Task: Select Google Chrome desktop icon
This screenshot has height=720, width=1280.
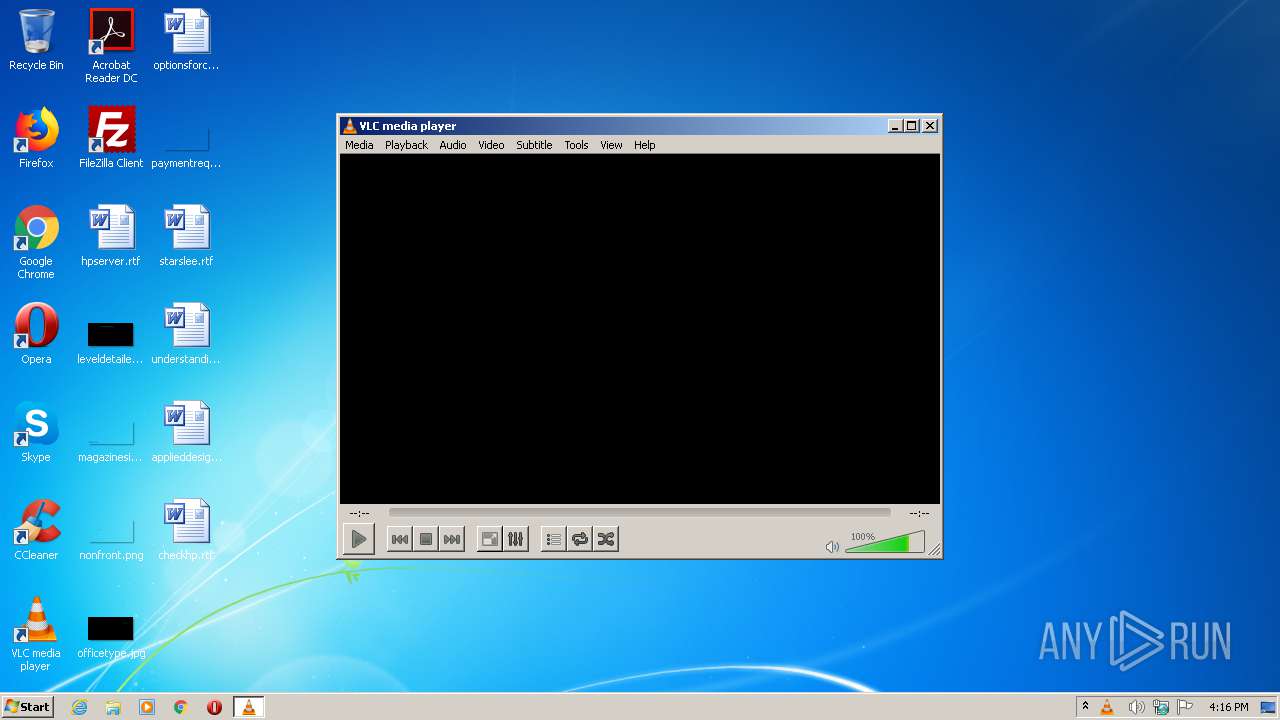Action: (x=36, y=242)
